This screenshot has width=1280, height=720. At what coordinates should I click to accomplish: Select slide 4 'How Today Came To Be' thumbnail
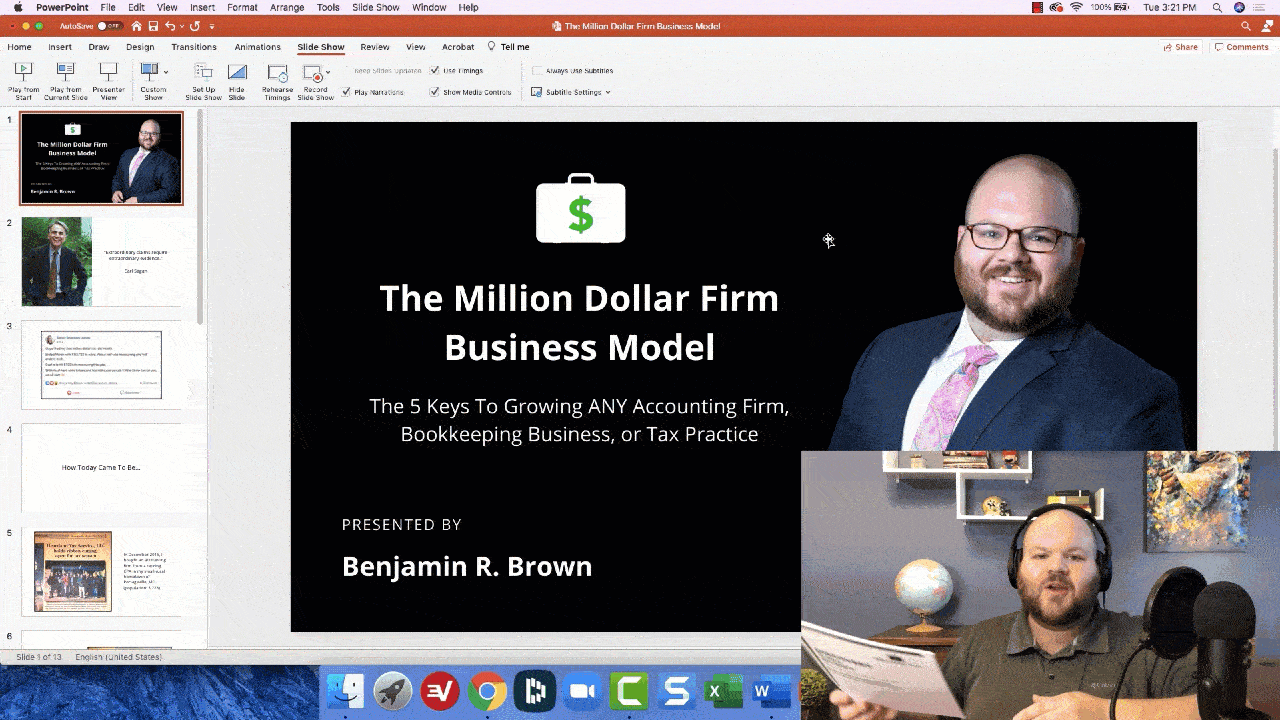pyautogui.click(x=102, y=467)
